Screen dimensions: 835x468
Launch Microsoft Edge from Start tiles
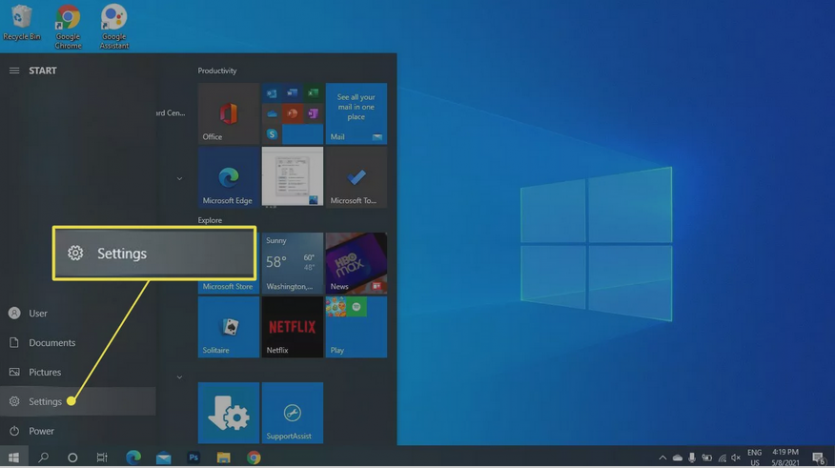coord(228,177)
